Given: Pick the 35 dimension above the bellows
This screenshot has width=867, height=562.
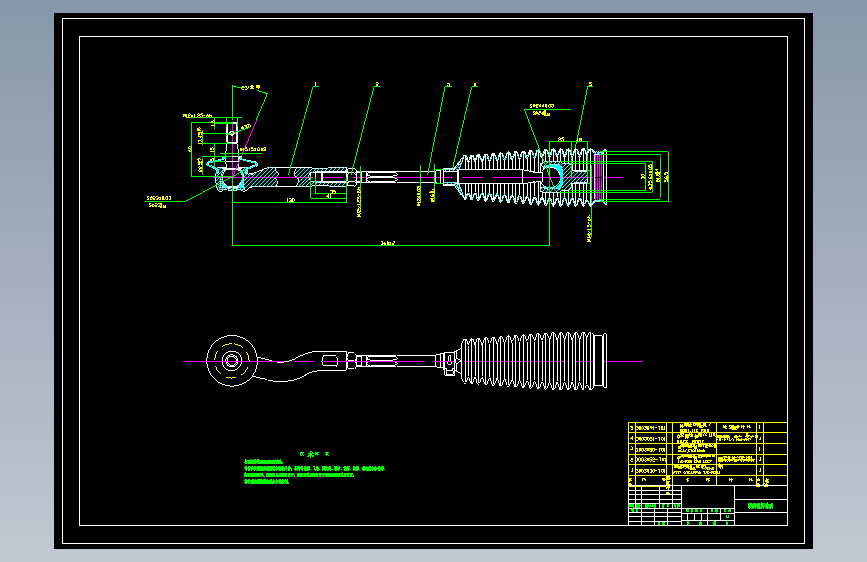Looking at the screenshot, I should (x=561, y=139).
